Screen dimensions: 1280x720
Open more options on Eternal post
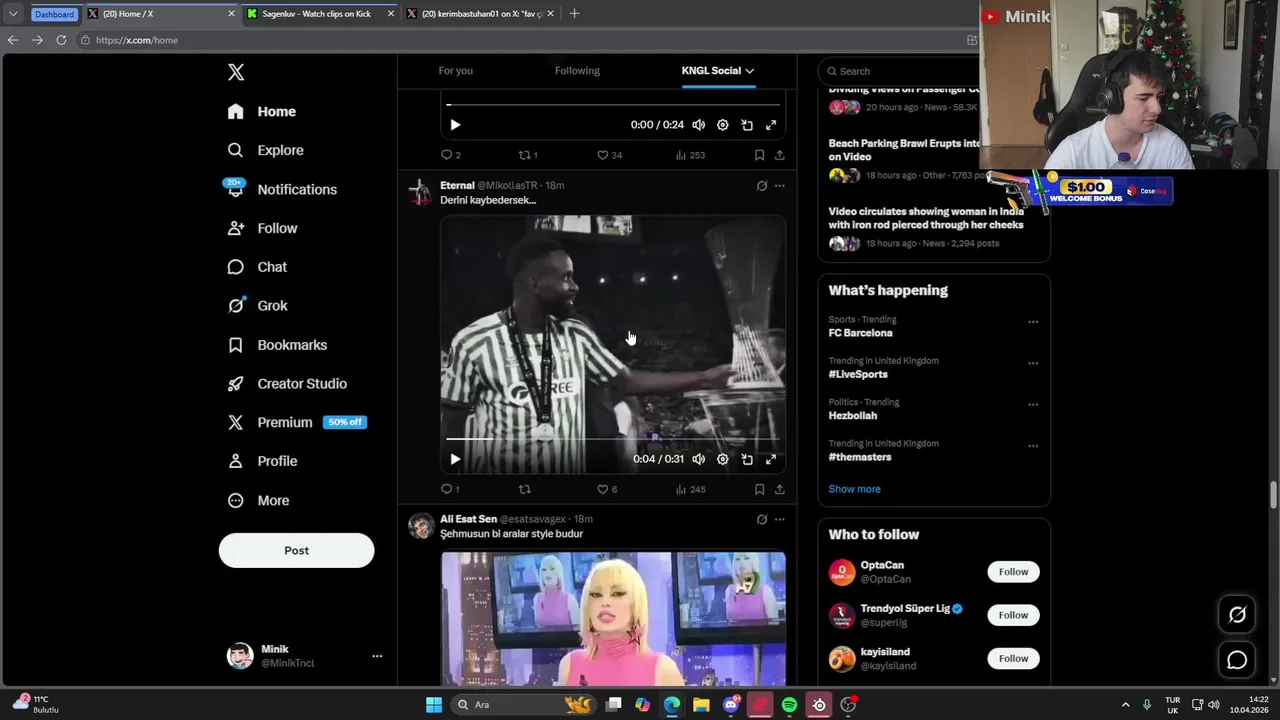[x=780, y=185]
